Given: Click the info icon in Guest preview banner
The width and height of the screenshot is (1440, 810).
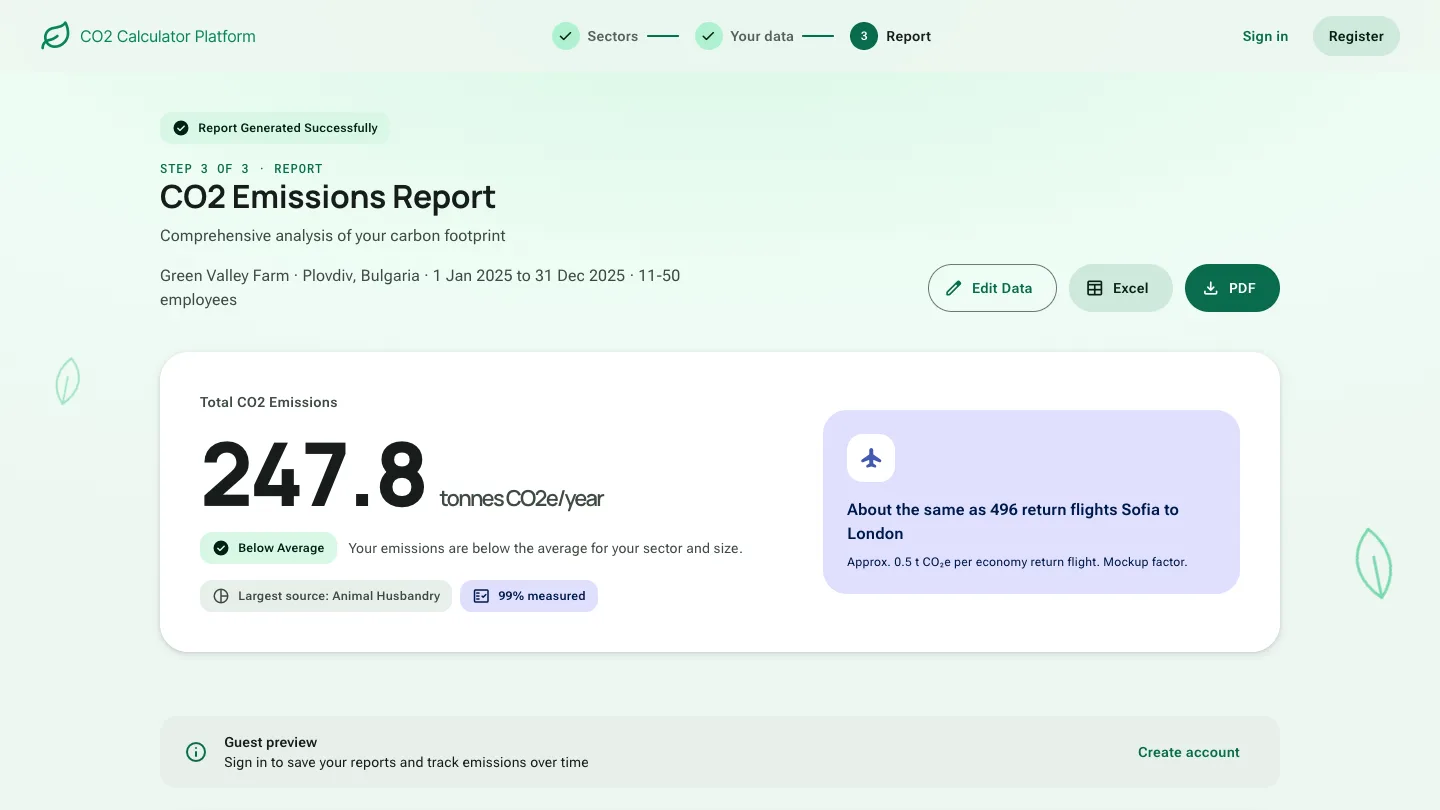Looking at the screenshot, I should click(x=196, y=752).
